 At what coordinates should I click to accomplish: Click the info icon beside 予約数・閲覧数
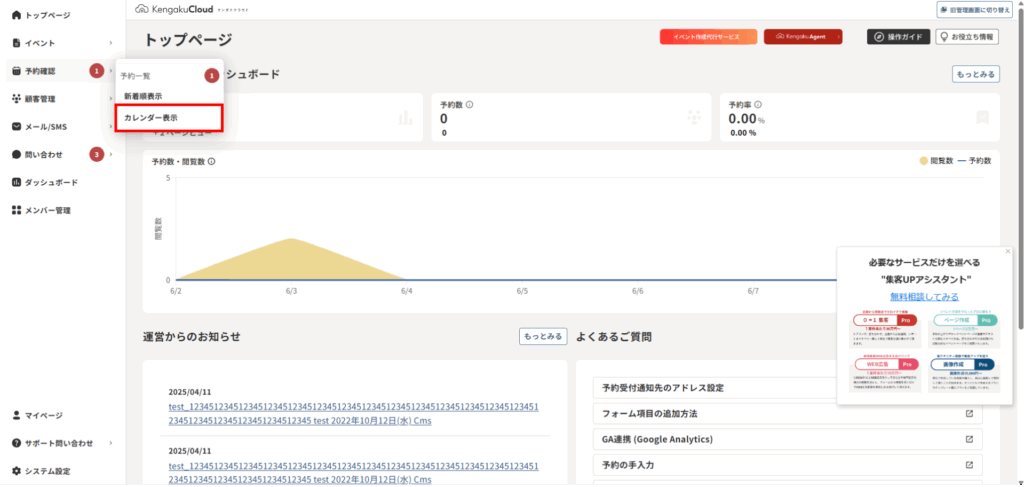tap(212, 161)
